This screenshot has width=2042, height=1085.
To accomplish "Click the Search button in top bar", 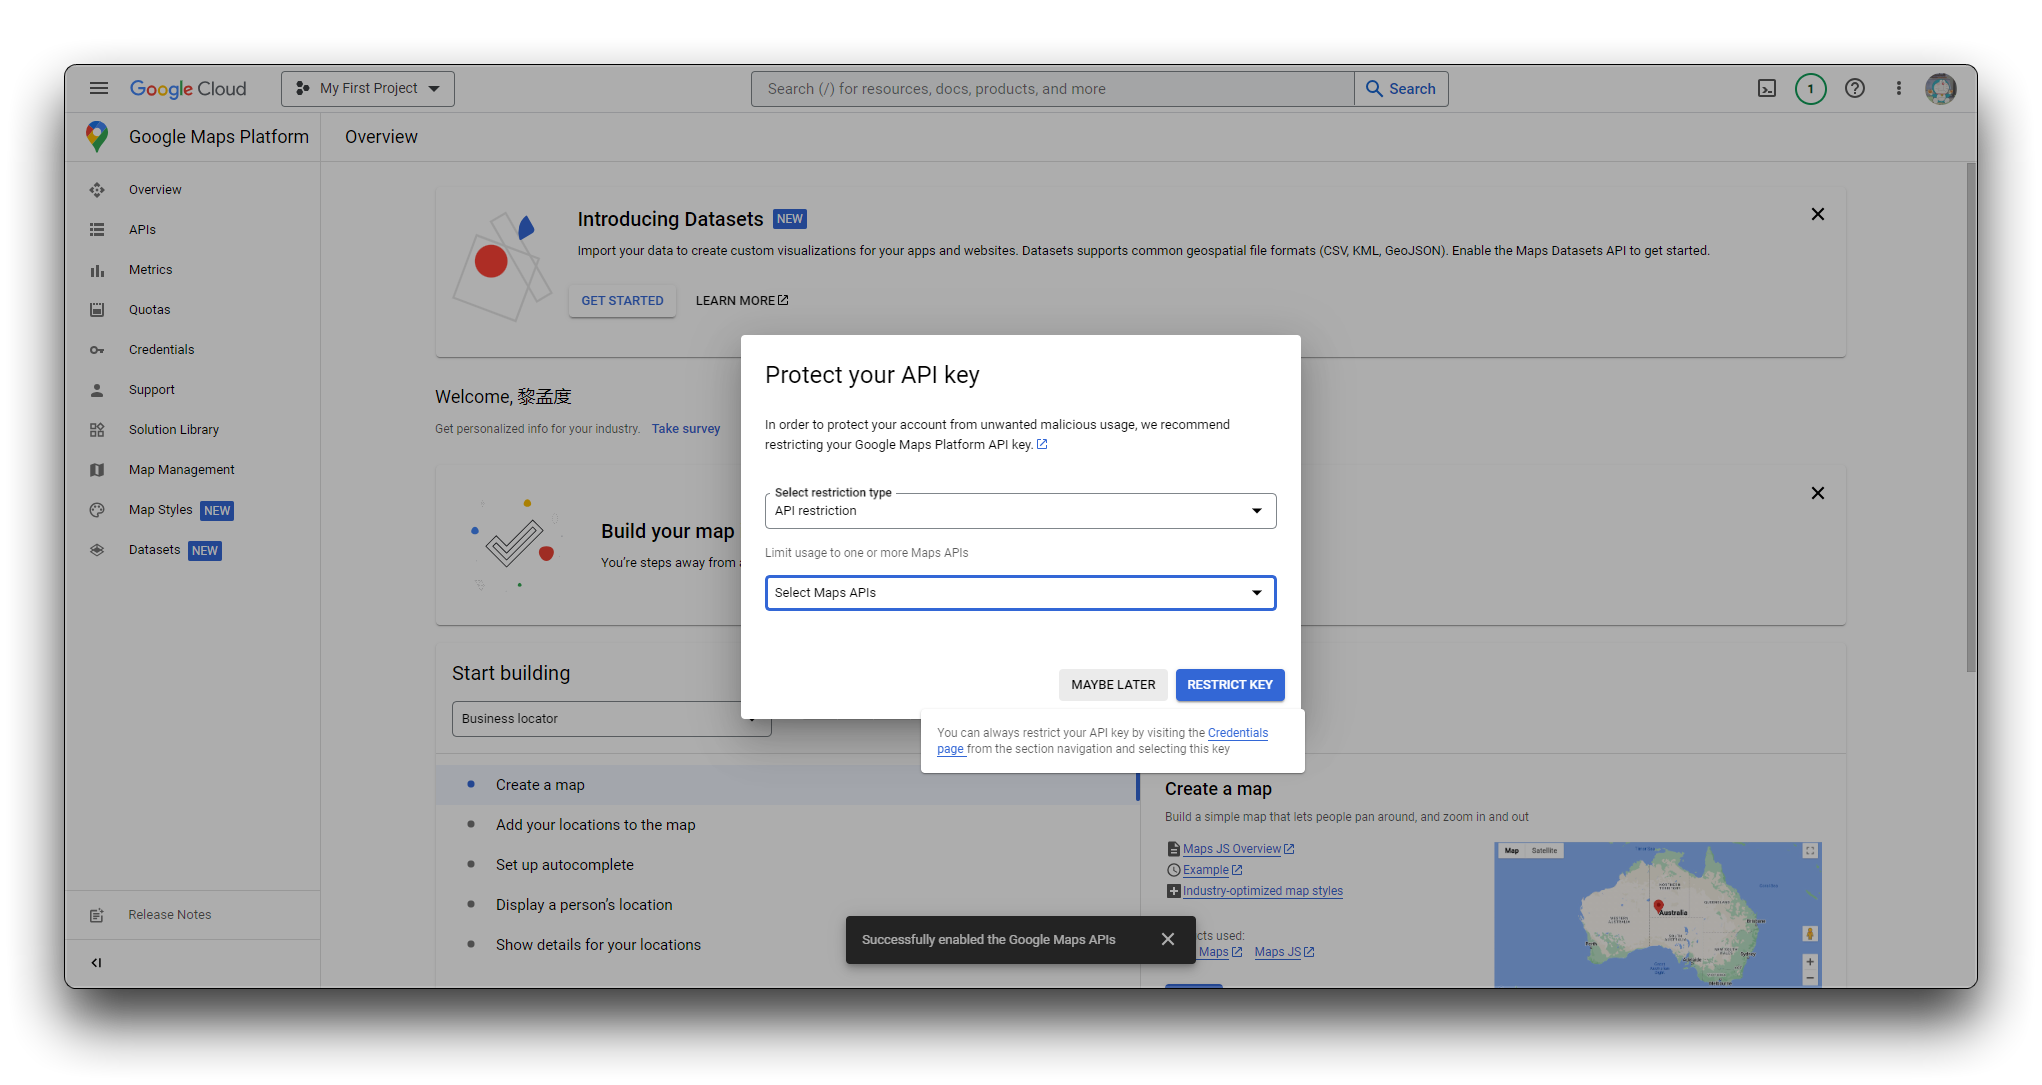I will (1401, 88).
